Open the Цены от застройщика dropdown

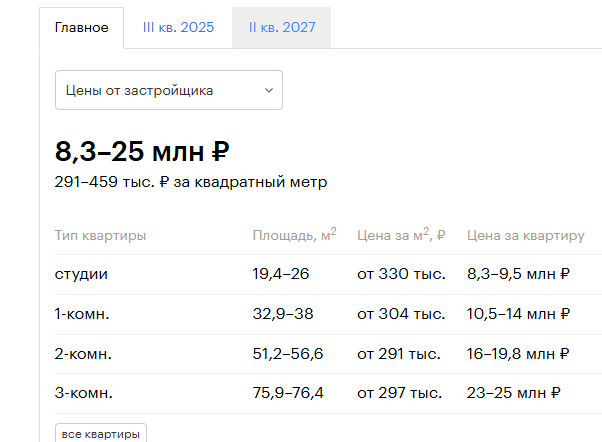point(169,90)
